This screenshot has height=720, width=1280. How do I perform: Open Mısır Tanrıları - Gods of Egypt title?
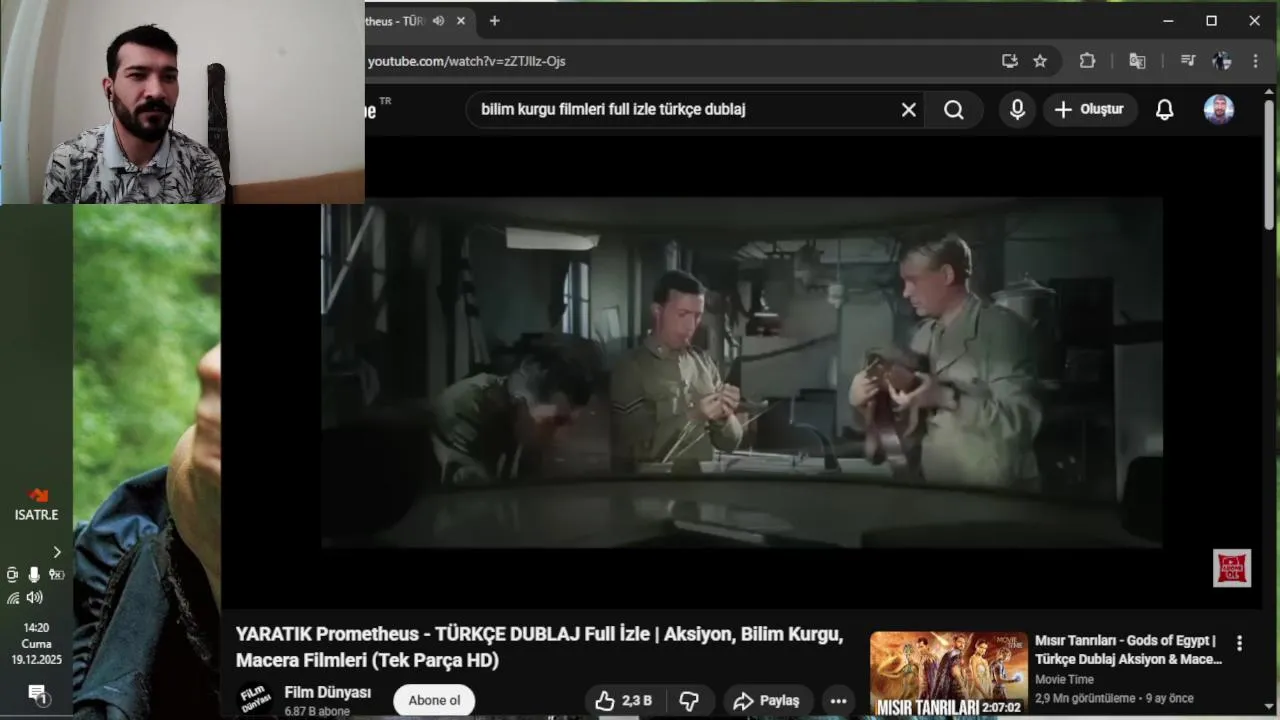(1128, 650)
